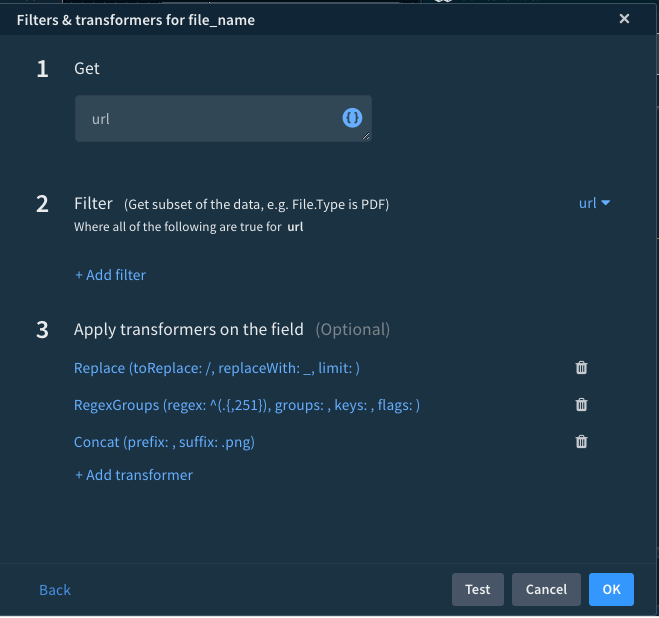Click the dialog title 'Filters & transformers for file_name'
Viewport: 659px width, 618px height.
(x=136, y=19)
